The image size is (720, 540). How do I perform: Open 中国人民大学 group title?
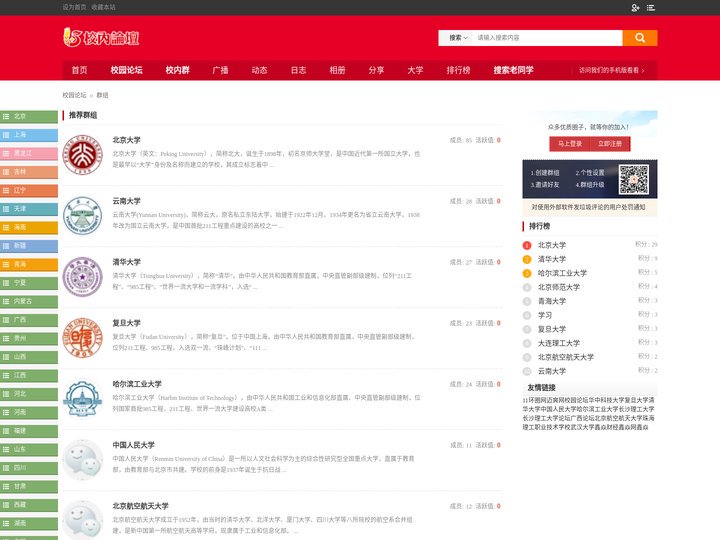pos(134,445)
